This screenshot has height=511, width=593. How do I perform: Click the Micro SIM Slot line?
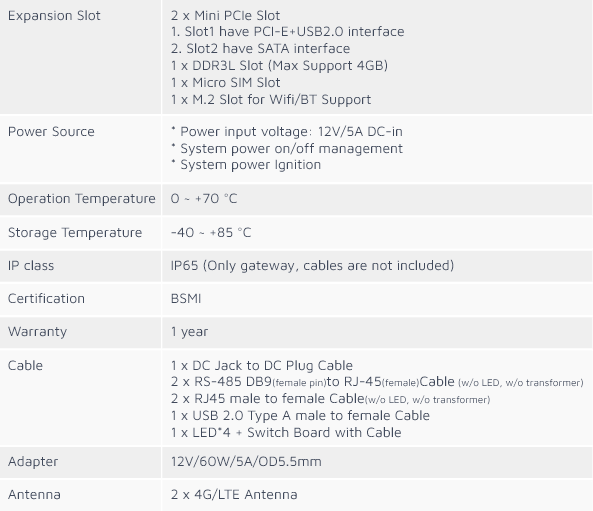225,82
